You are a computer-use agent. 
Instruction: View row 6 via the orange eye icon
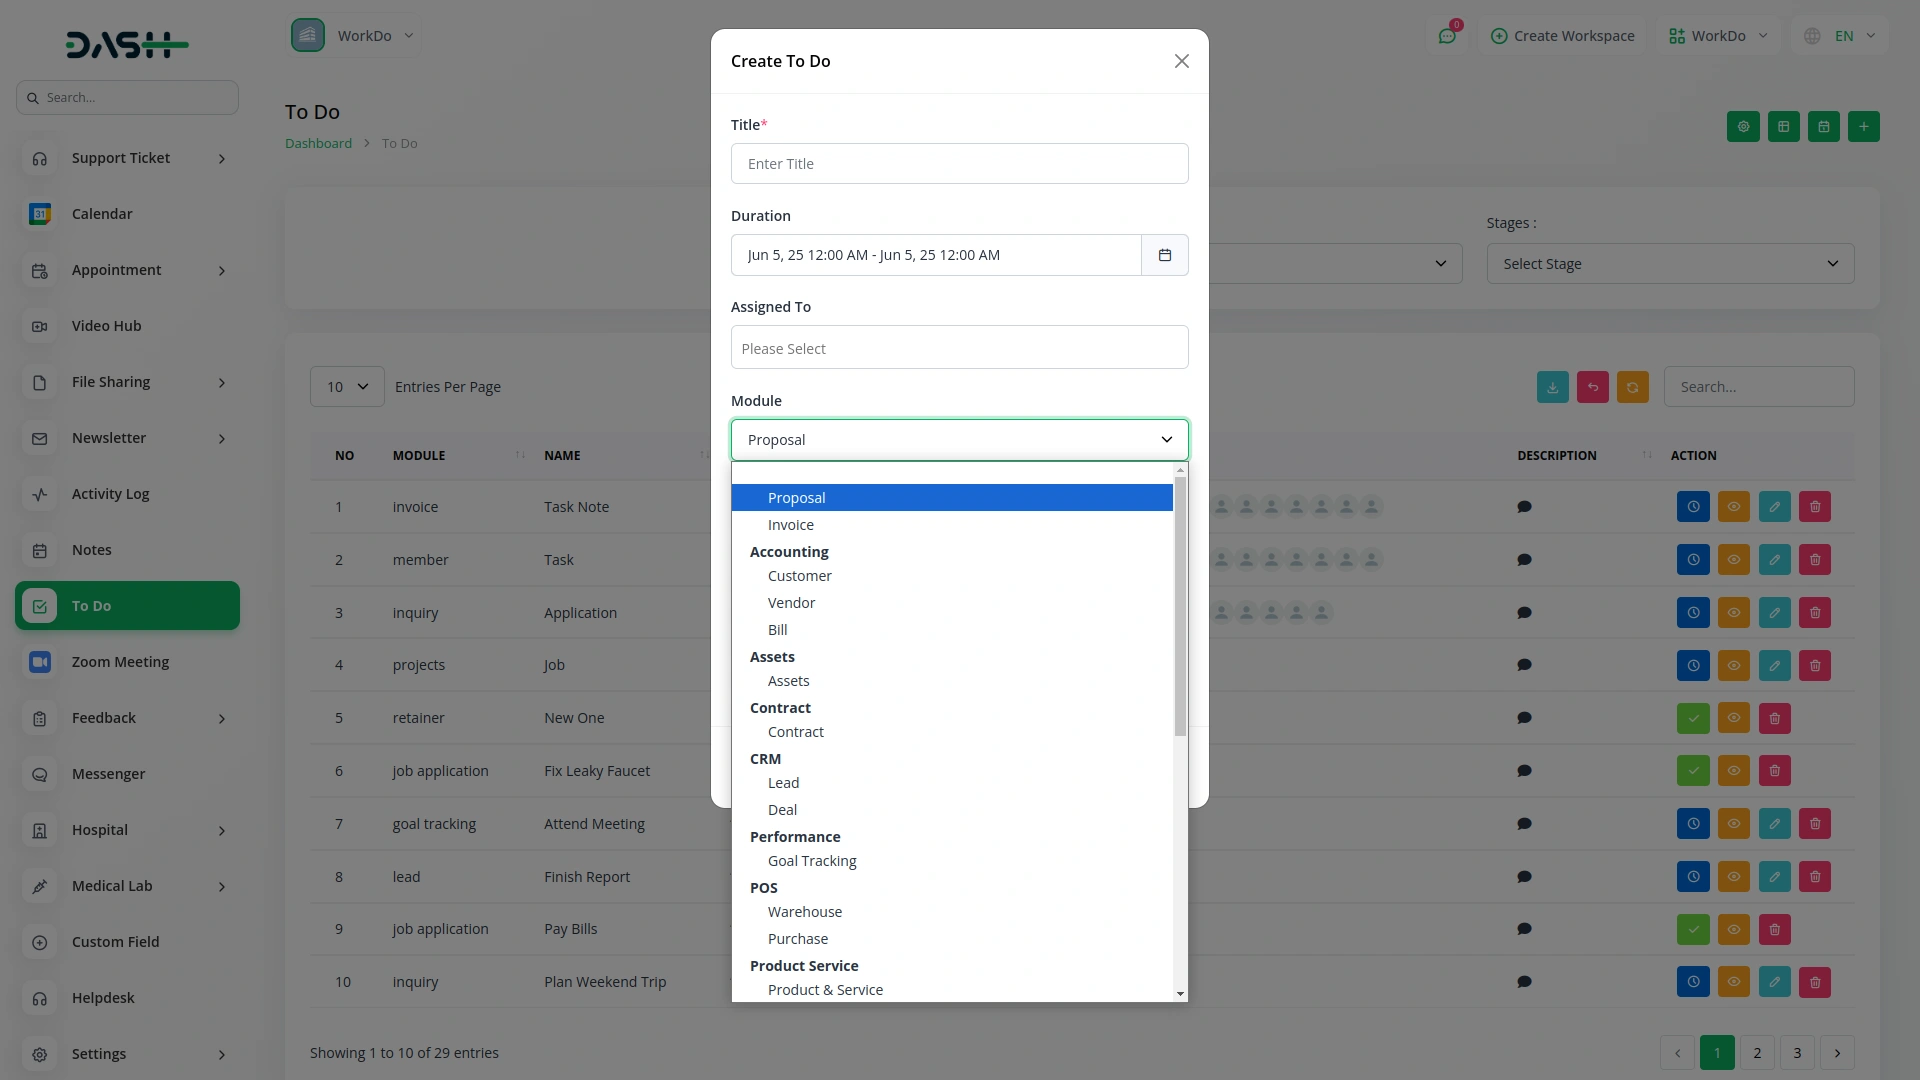[1734, 771]
